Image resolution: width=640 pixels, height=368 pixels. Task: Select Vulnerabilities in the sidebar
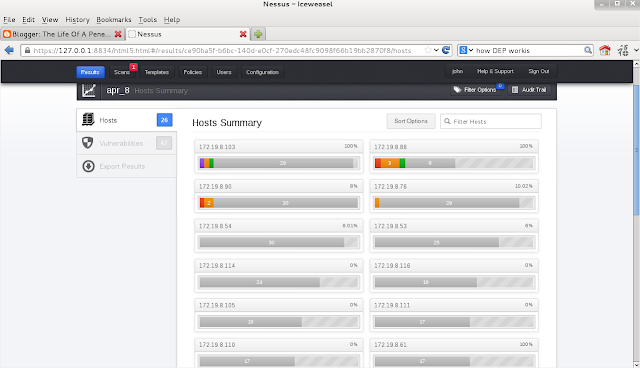127,143
